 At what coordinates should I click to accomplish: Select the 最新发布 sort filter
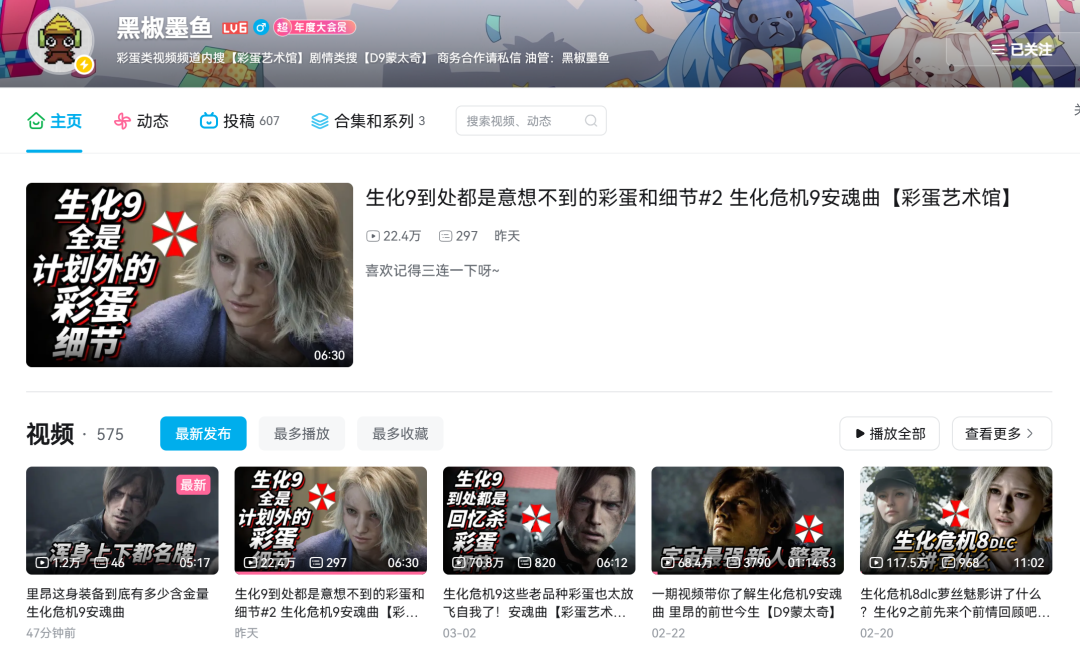[203, 434]
